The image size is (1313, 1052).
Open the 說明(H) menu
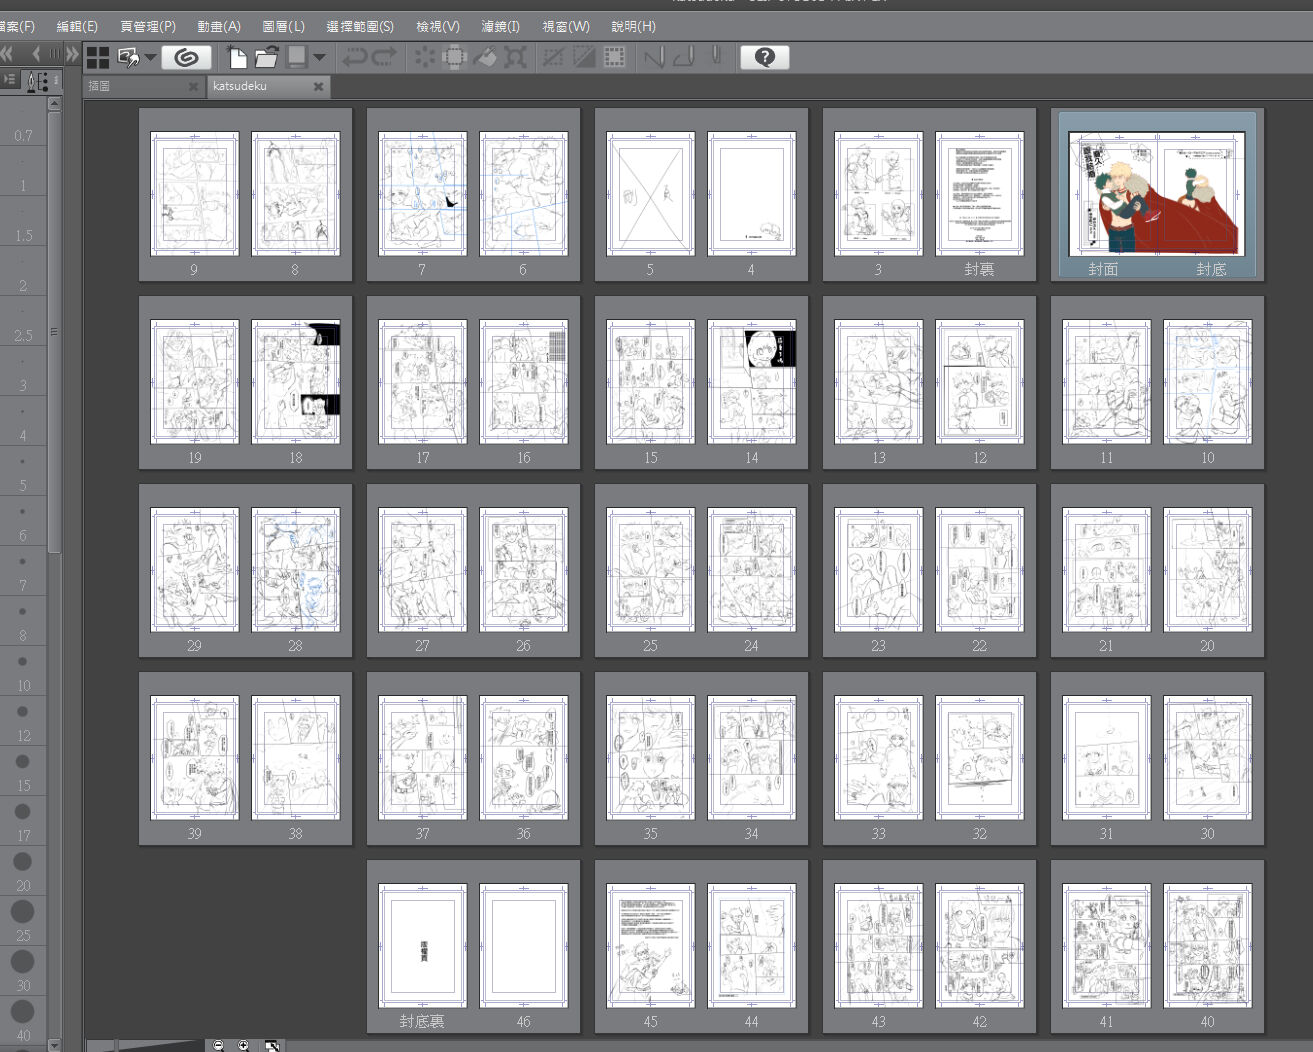633,26
